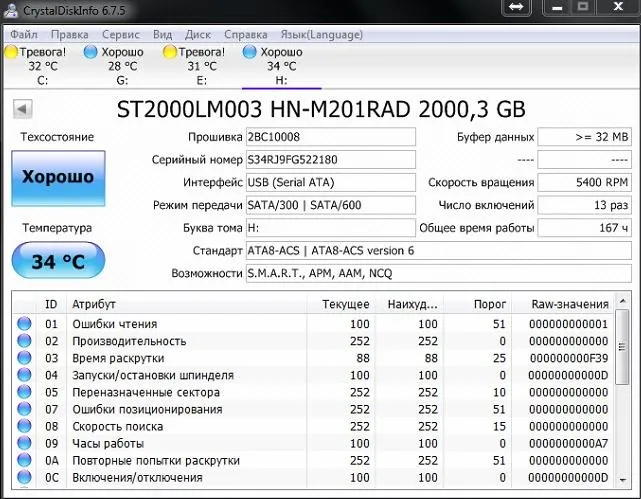Click the serial number field S34RJ9FG522180
Screen dimensions: 641x499
331,160
